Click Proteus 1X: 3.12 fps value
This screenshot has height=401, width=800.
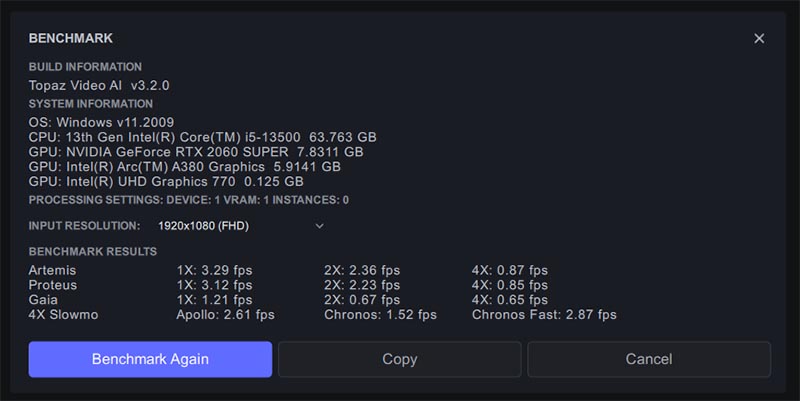pos(214,285)
